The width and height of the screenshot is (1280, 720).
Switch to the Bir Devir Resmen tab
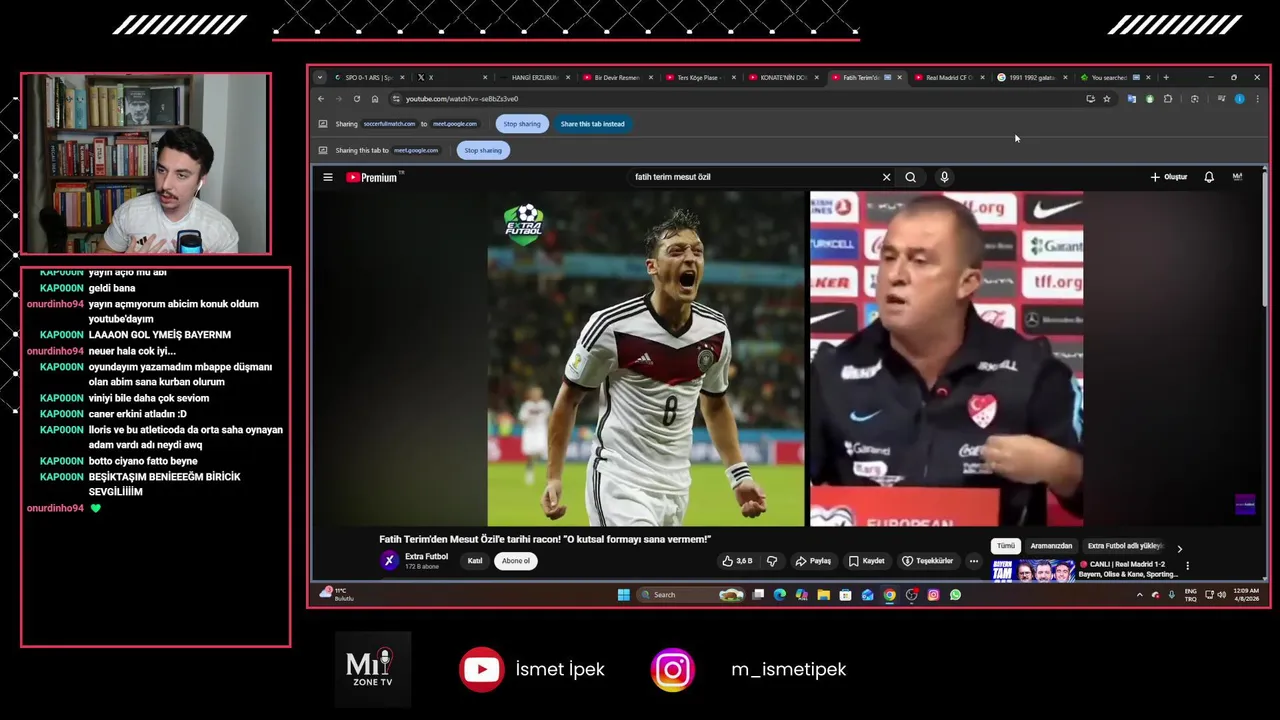[617, 77]
